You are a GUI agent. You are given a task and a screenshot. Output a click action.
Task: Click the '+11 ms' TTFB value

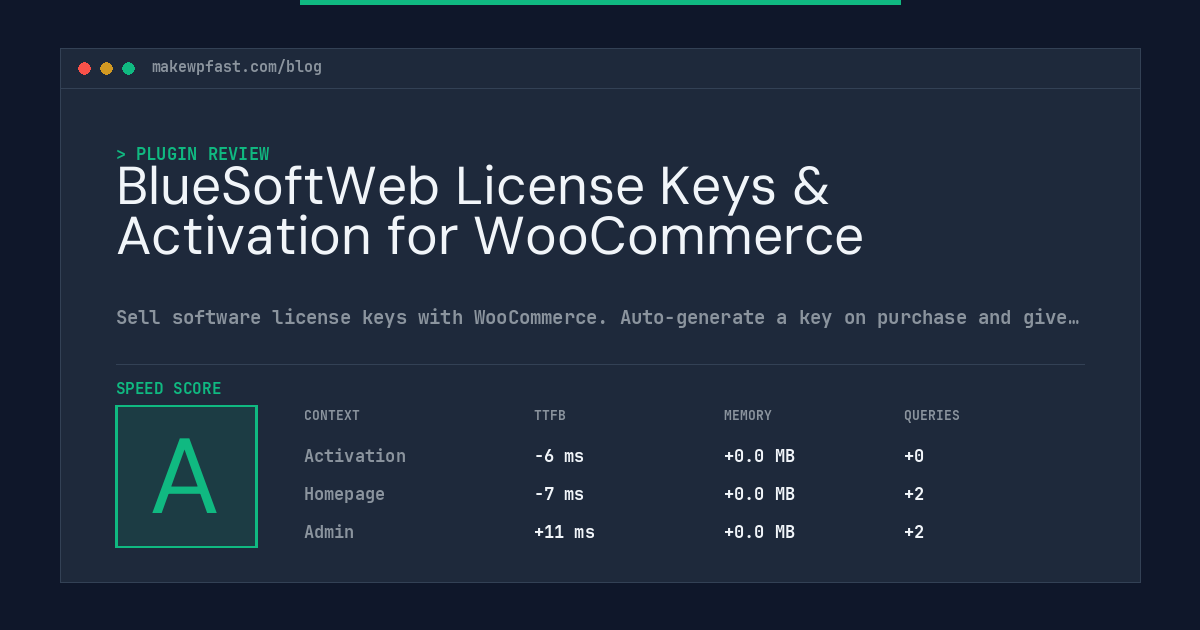(x=564, y=532)
